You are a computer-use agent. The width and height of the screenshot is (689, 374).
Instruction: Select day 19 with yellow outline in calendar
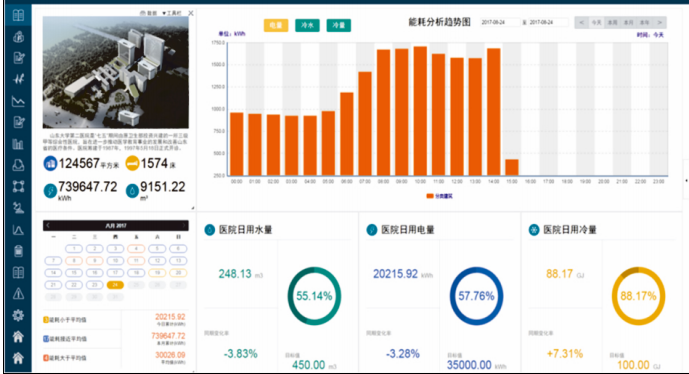(x=157, y=272)
